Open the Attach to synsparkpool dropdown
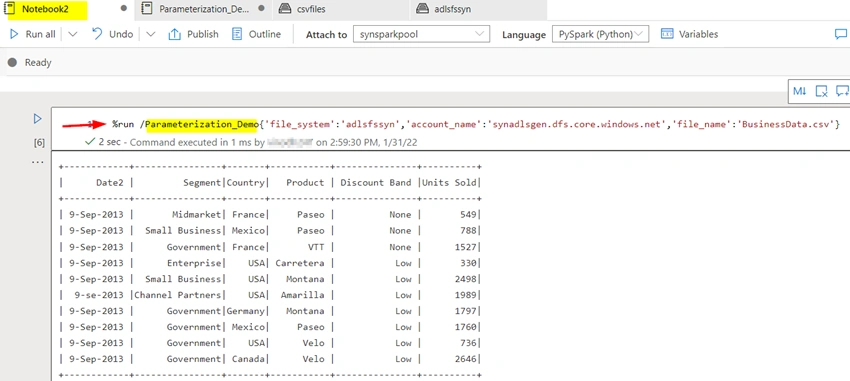Image resolution: width=850 pixels, height=381 pixels. [421, 34]
